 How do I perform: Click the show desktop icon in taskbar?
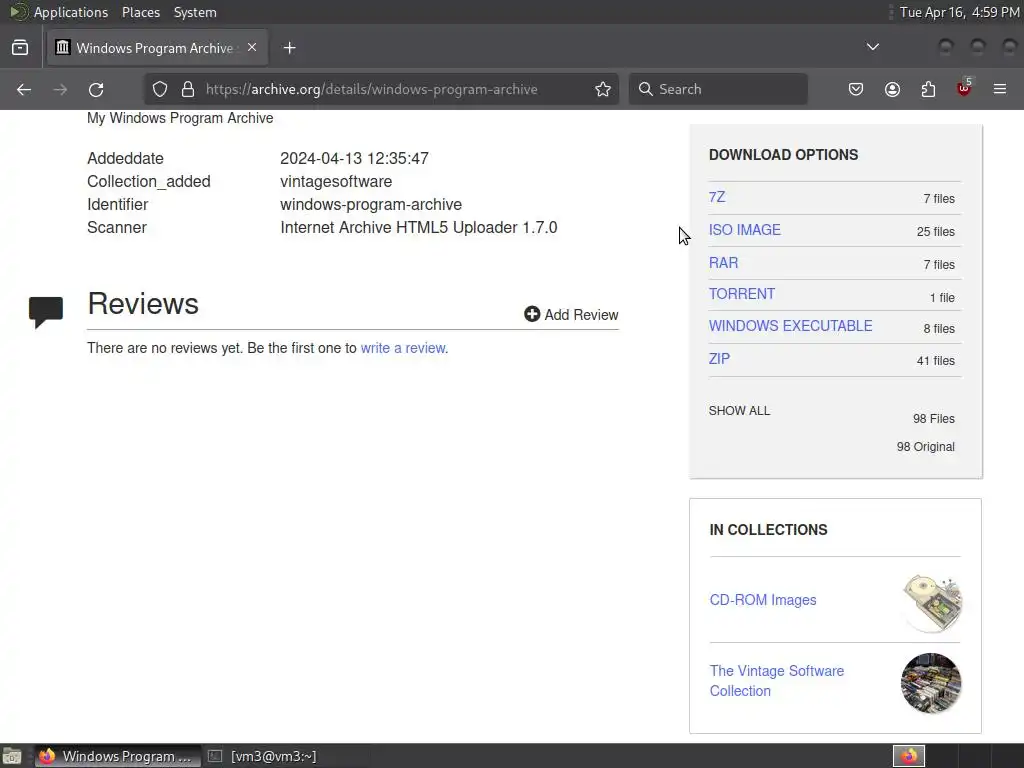12,756
